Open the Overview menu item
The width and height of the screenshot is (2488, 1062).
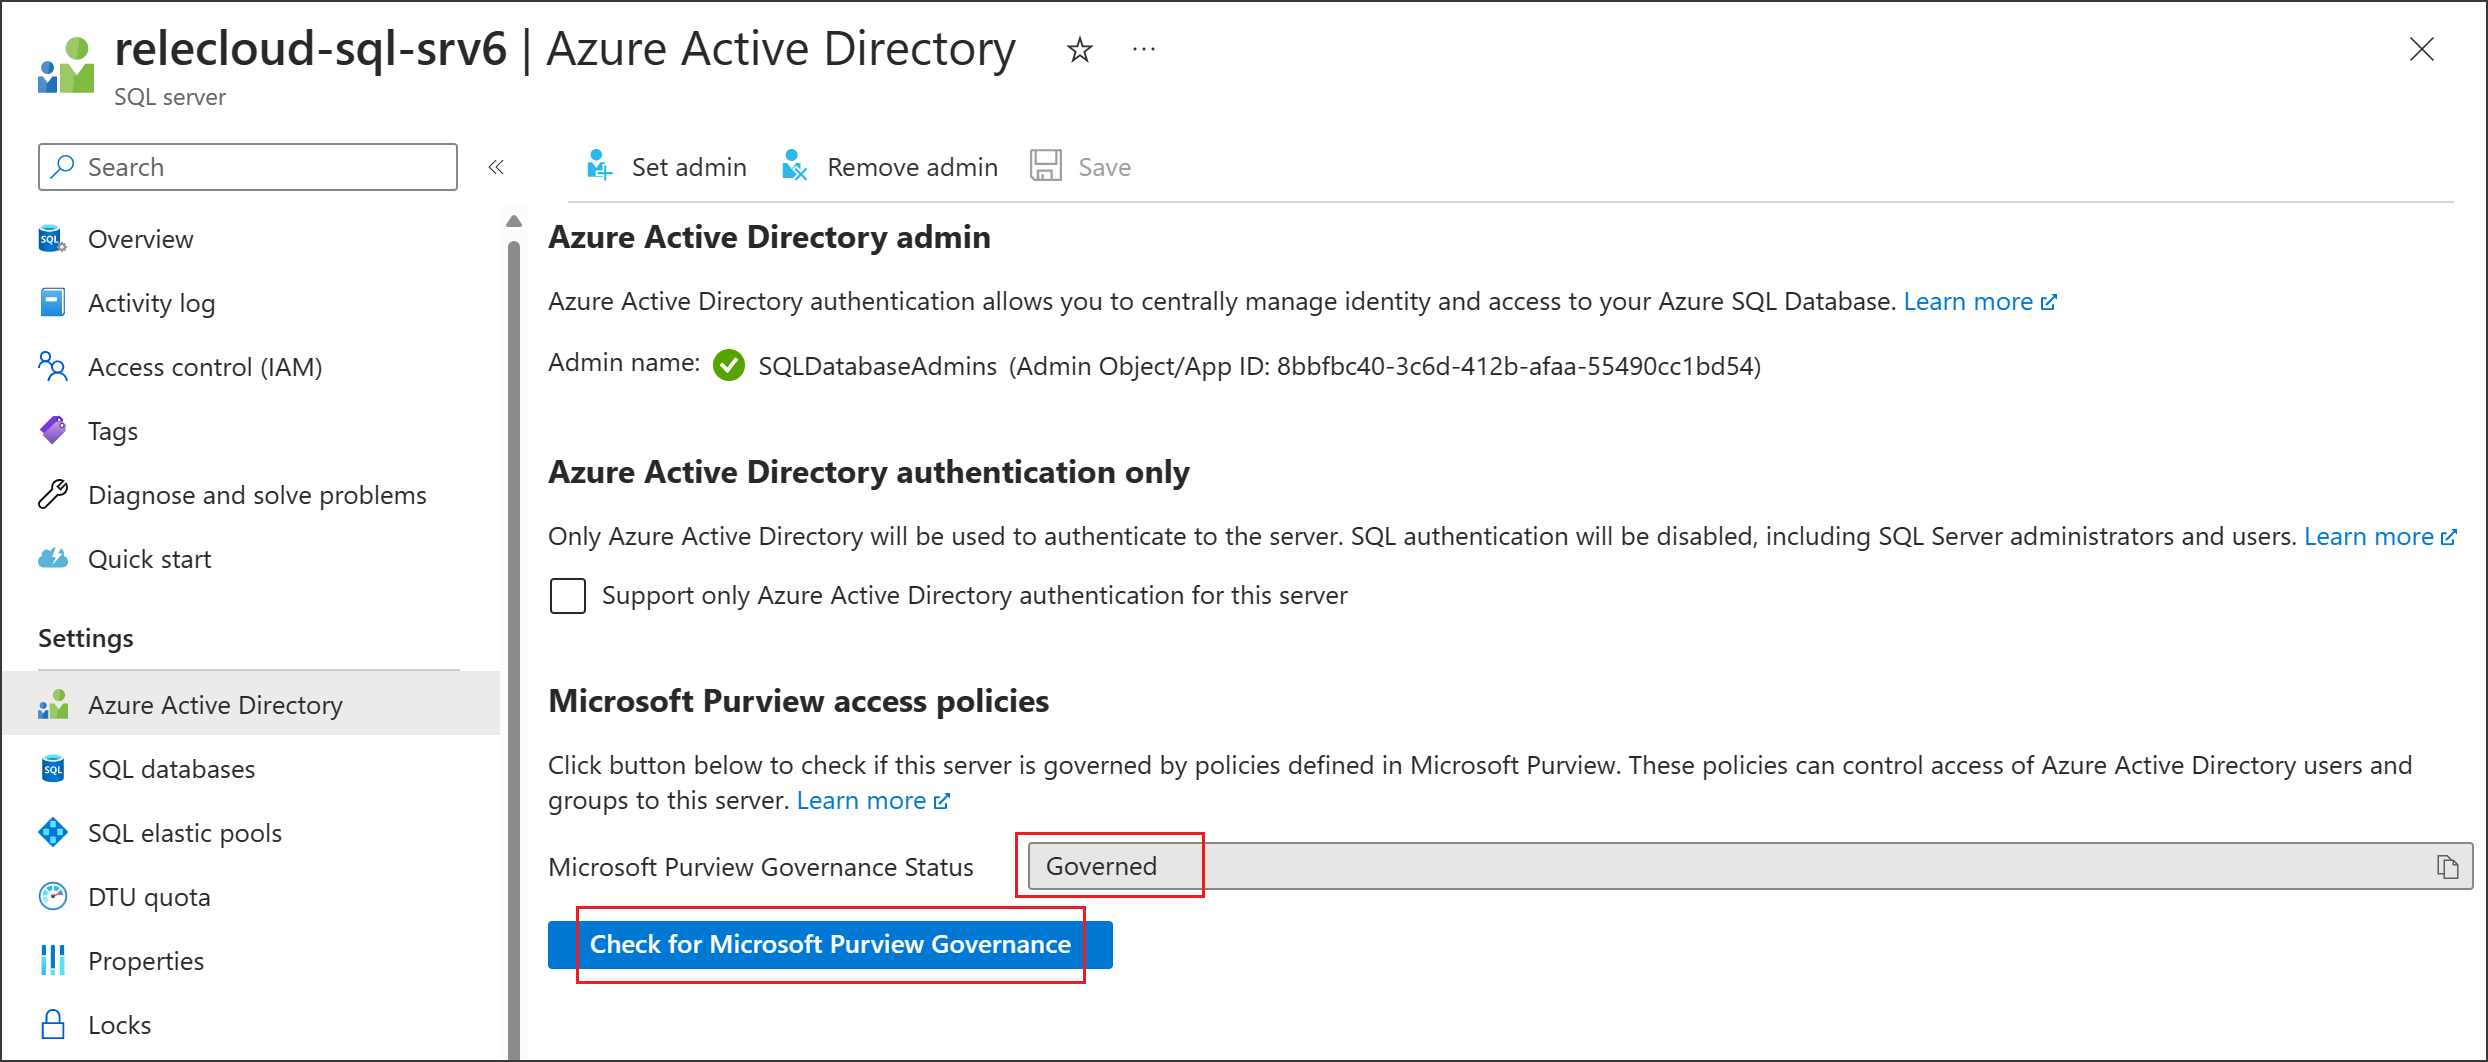(140, 239)
